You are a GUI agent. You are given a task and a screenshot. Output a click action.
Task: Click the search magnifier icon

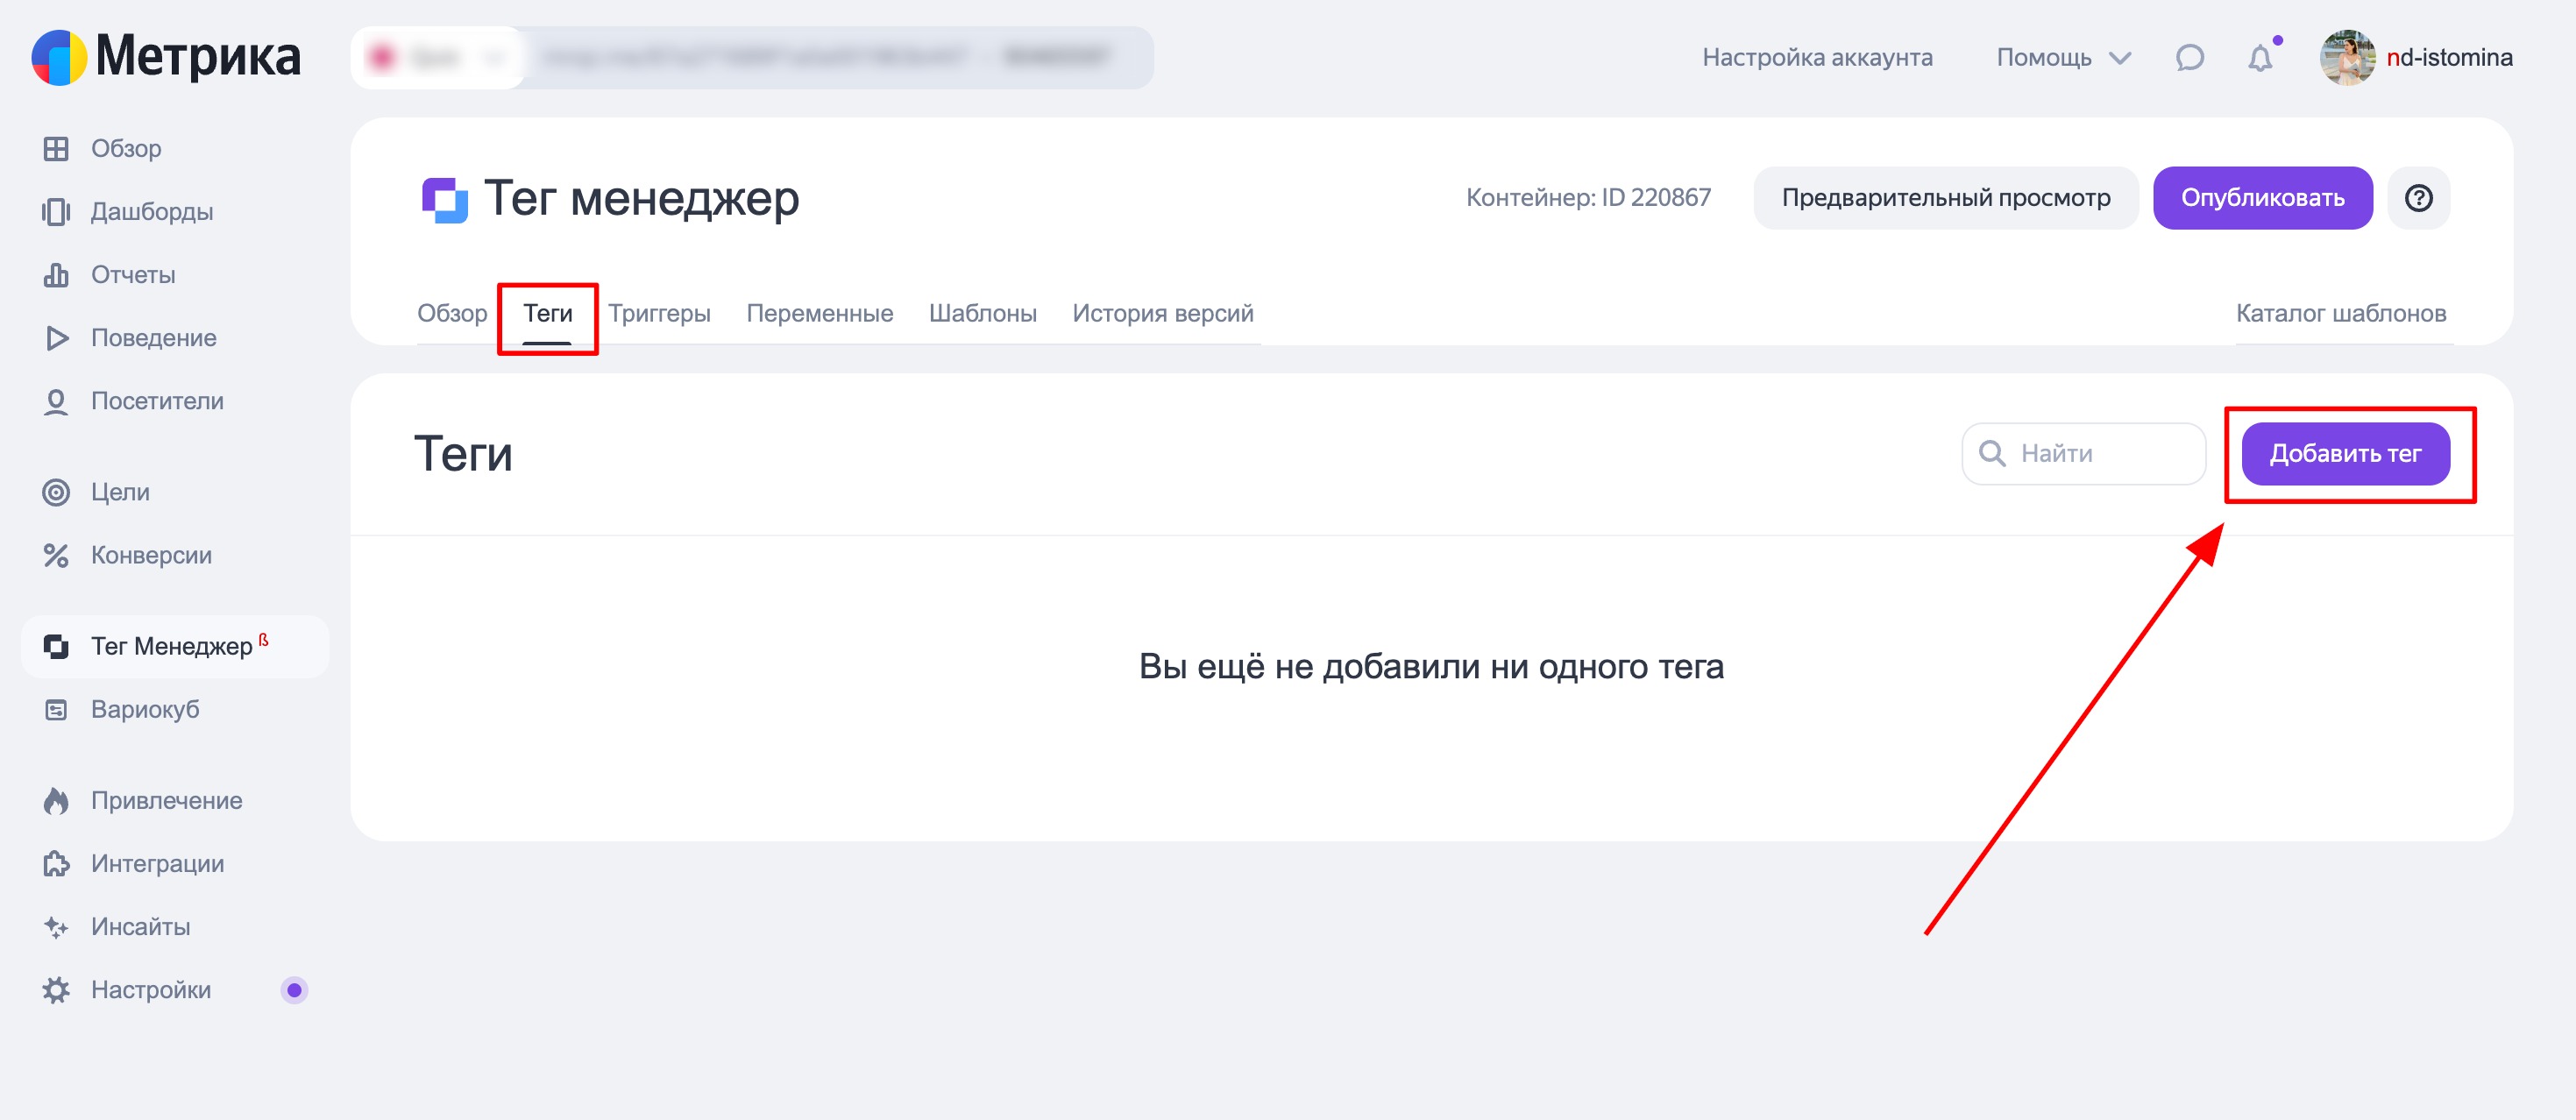[x=1992, y=453]
